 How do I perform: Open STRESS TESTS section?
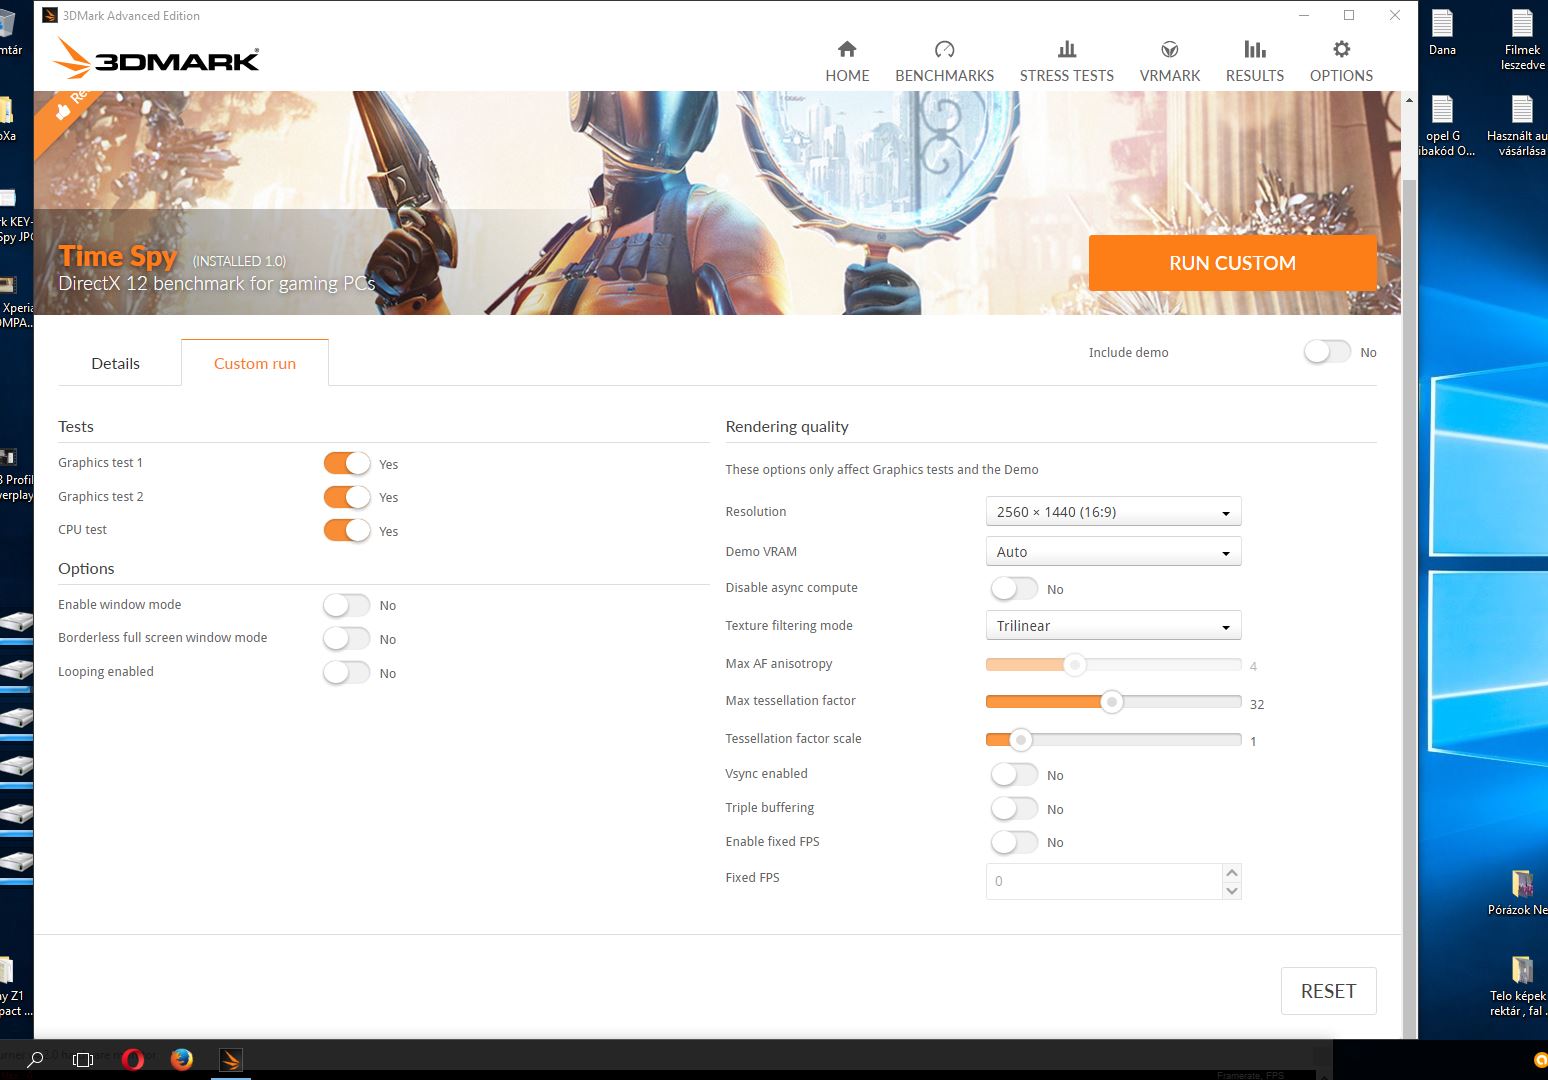[x=1066, y=61]
